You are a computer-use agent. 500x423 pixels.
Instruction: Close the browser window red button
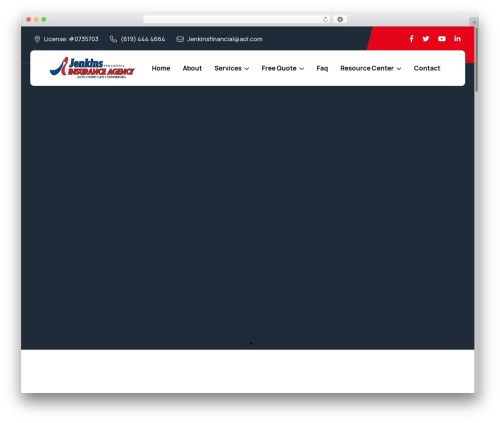(29, 19)
